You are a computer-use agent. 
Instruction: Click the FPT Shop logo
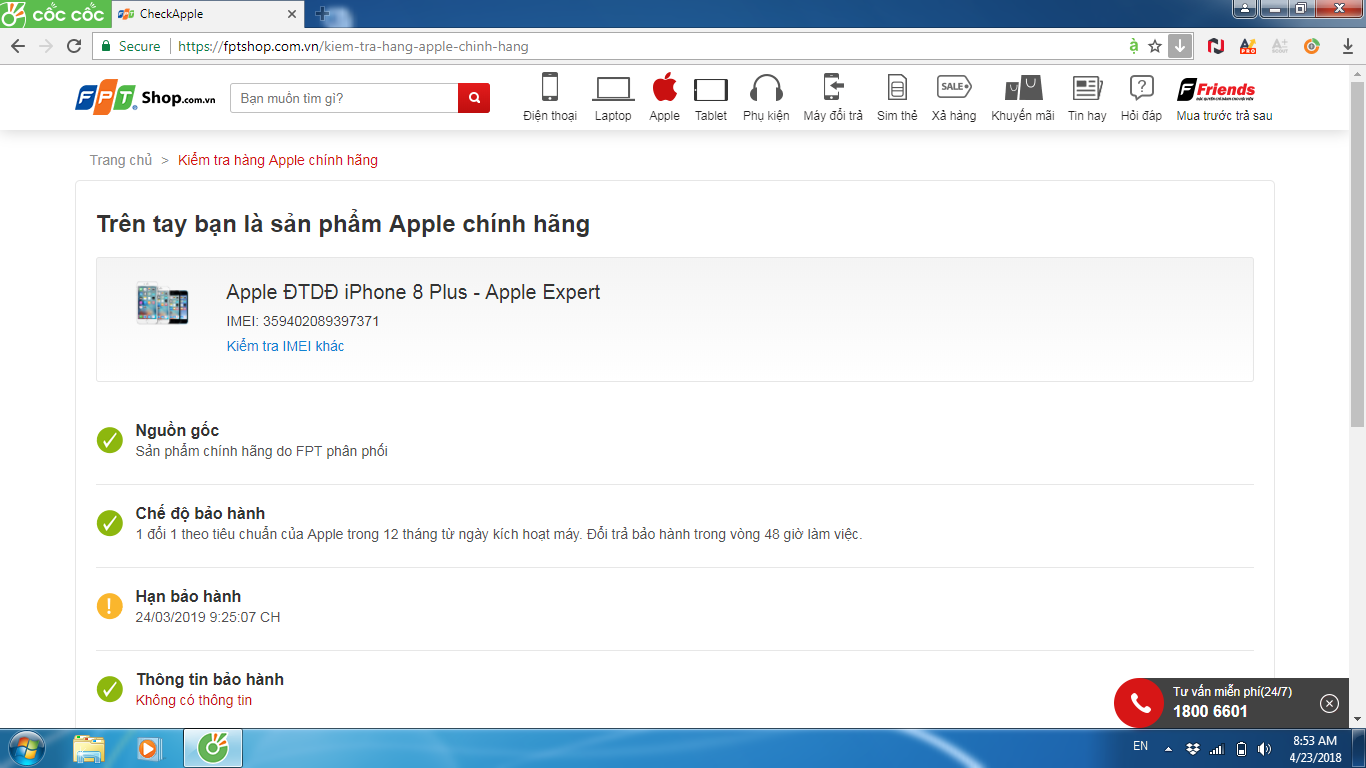145,98
